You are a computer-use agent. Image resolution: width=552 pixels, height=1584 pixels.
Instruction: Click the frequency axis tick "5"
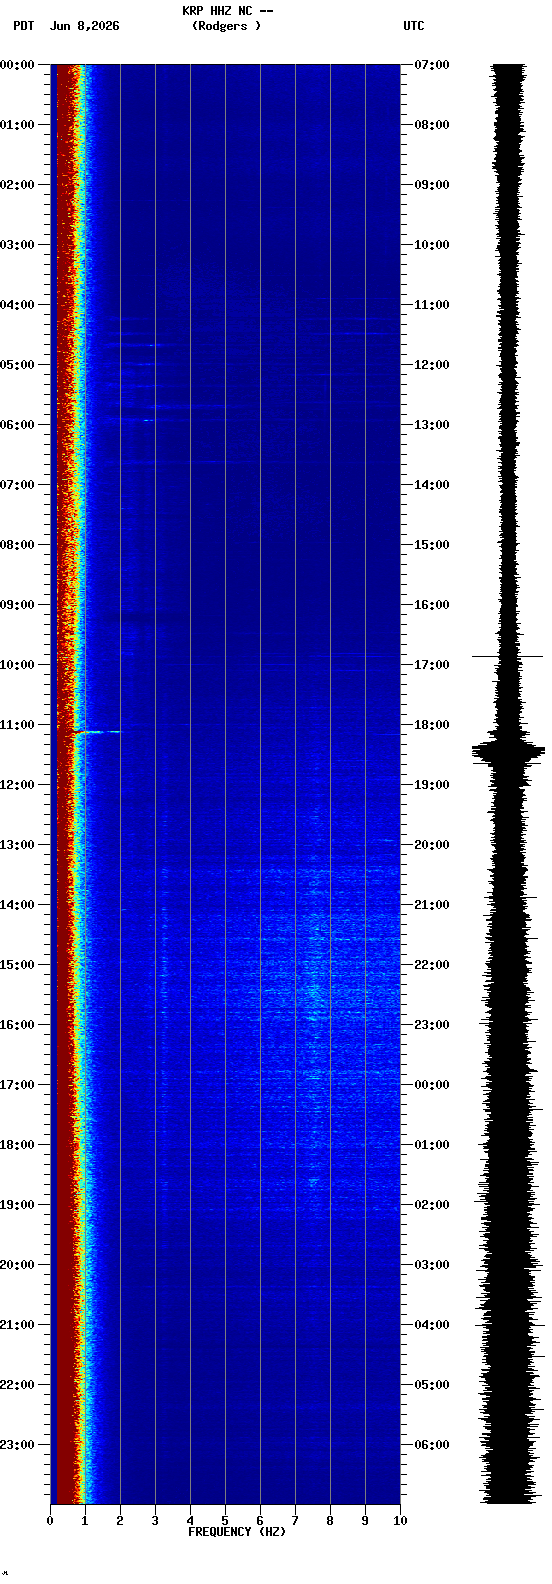point(225,1521)
